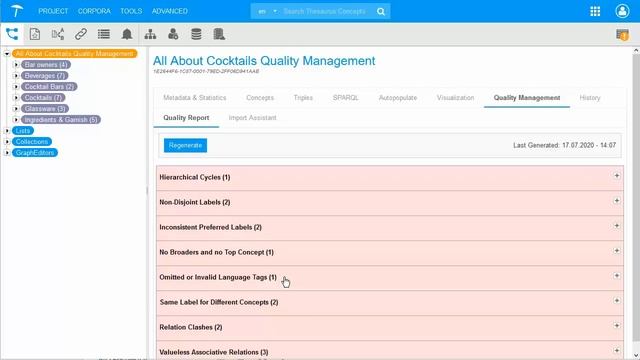The height and width of the screenshot is (360, 640).
Task: Expand Inconsistent Preferred Labels plus icon
Action: click(x=617, y=225)
